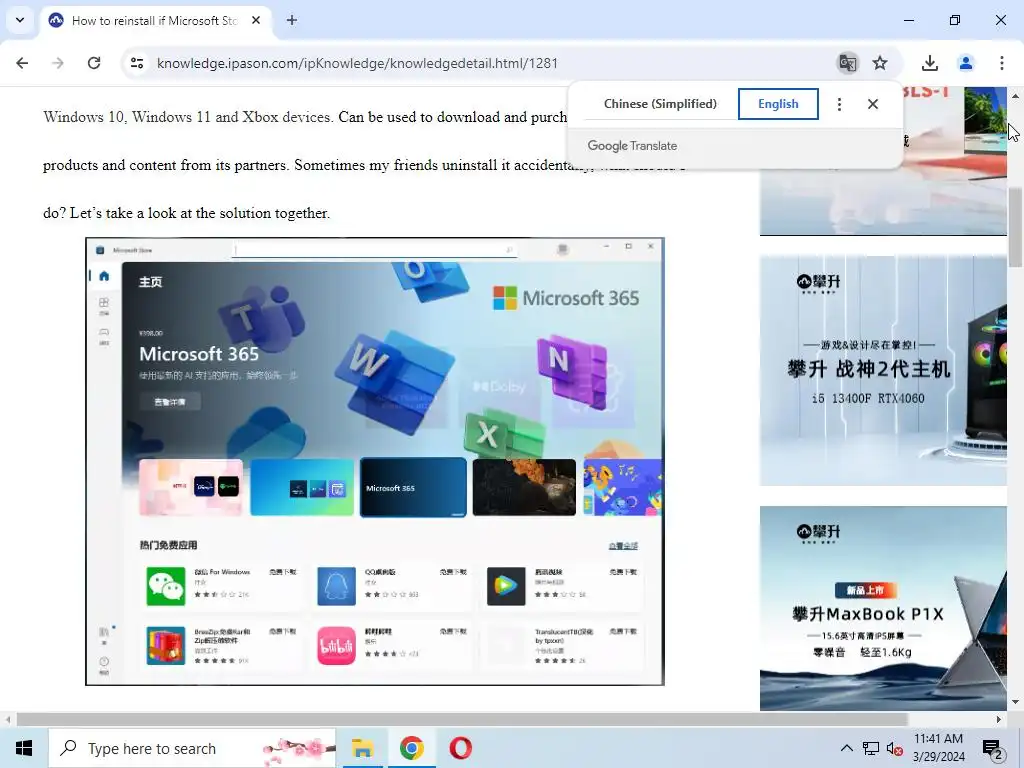View site information icon in address bar
Screen dimensions: 1024x768
[137, 63]
